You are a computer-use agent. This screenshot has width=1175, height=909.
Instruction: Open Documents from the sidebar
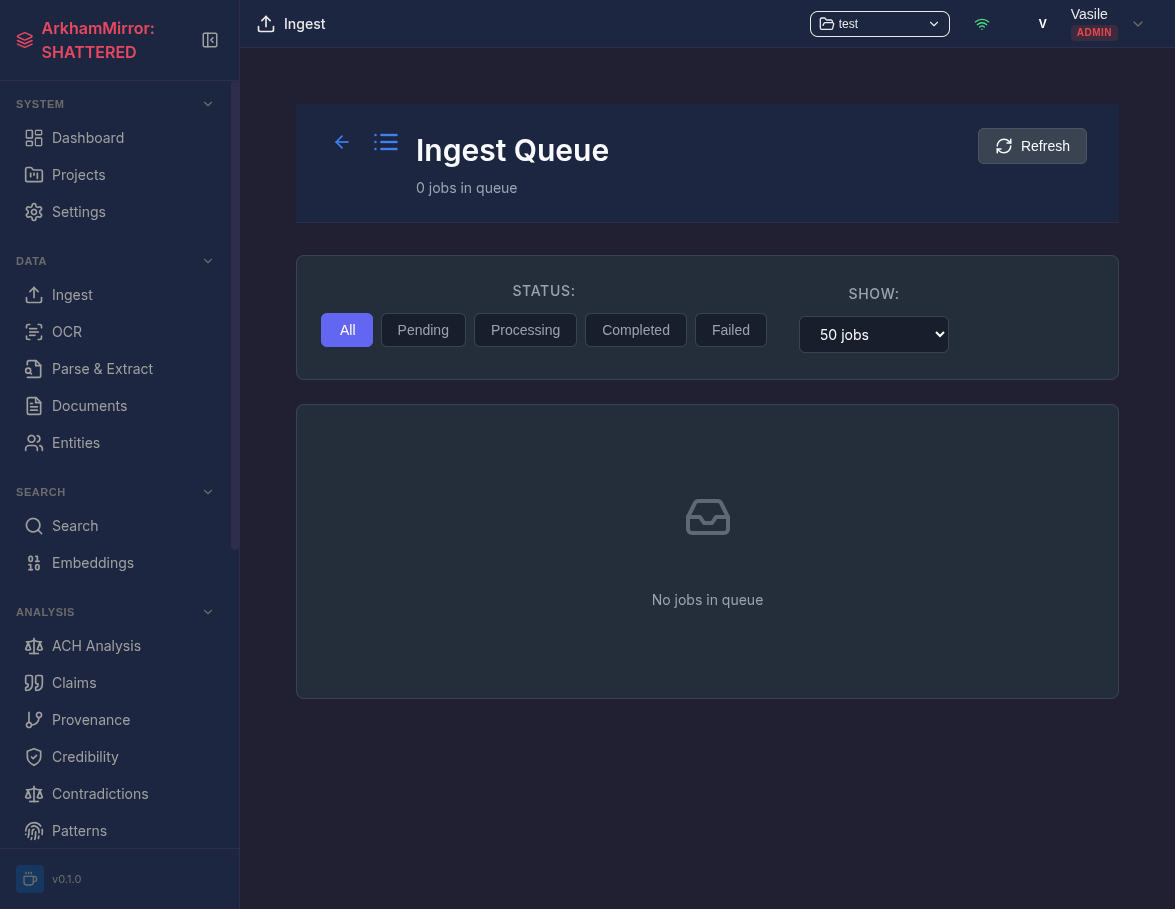click(117, 406)
